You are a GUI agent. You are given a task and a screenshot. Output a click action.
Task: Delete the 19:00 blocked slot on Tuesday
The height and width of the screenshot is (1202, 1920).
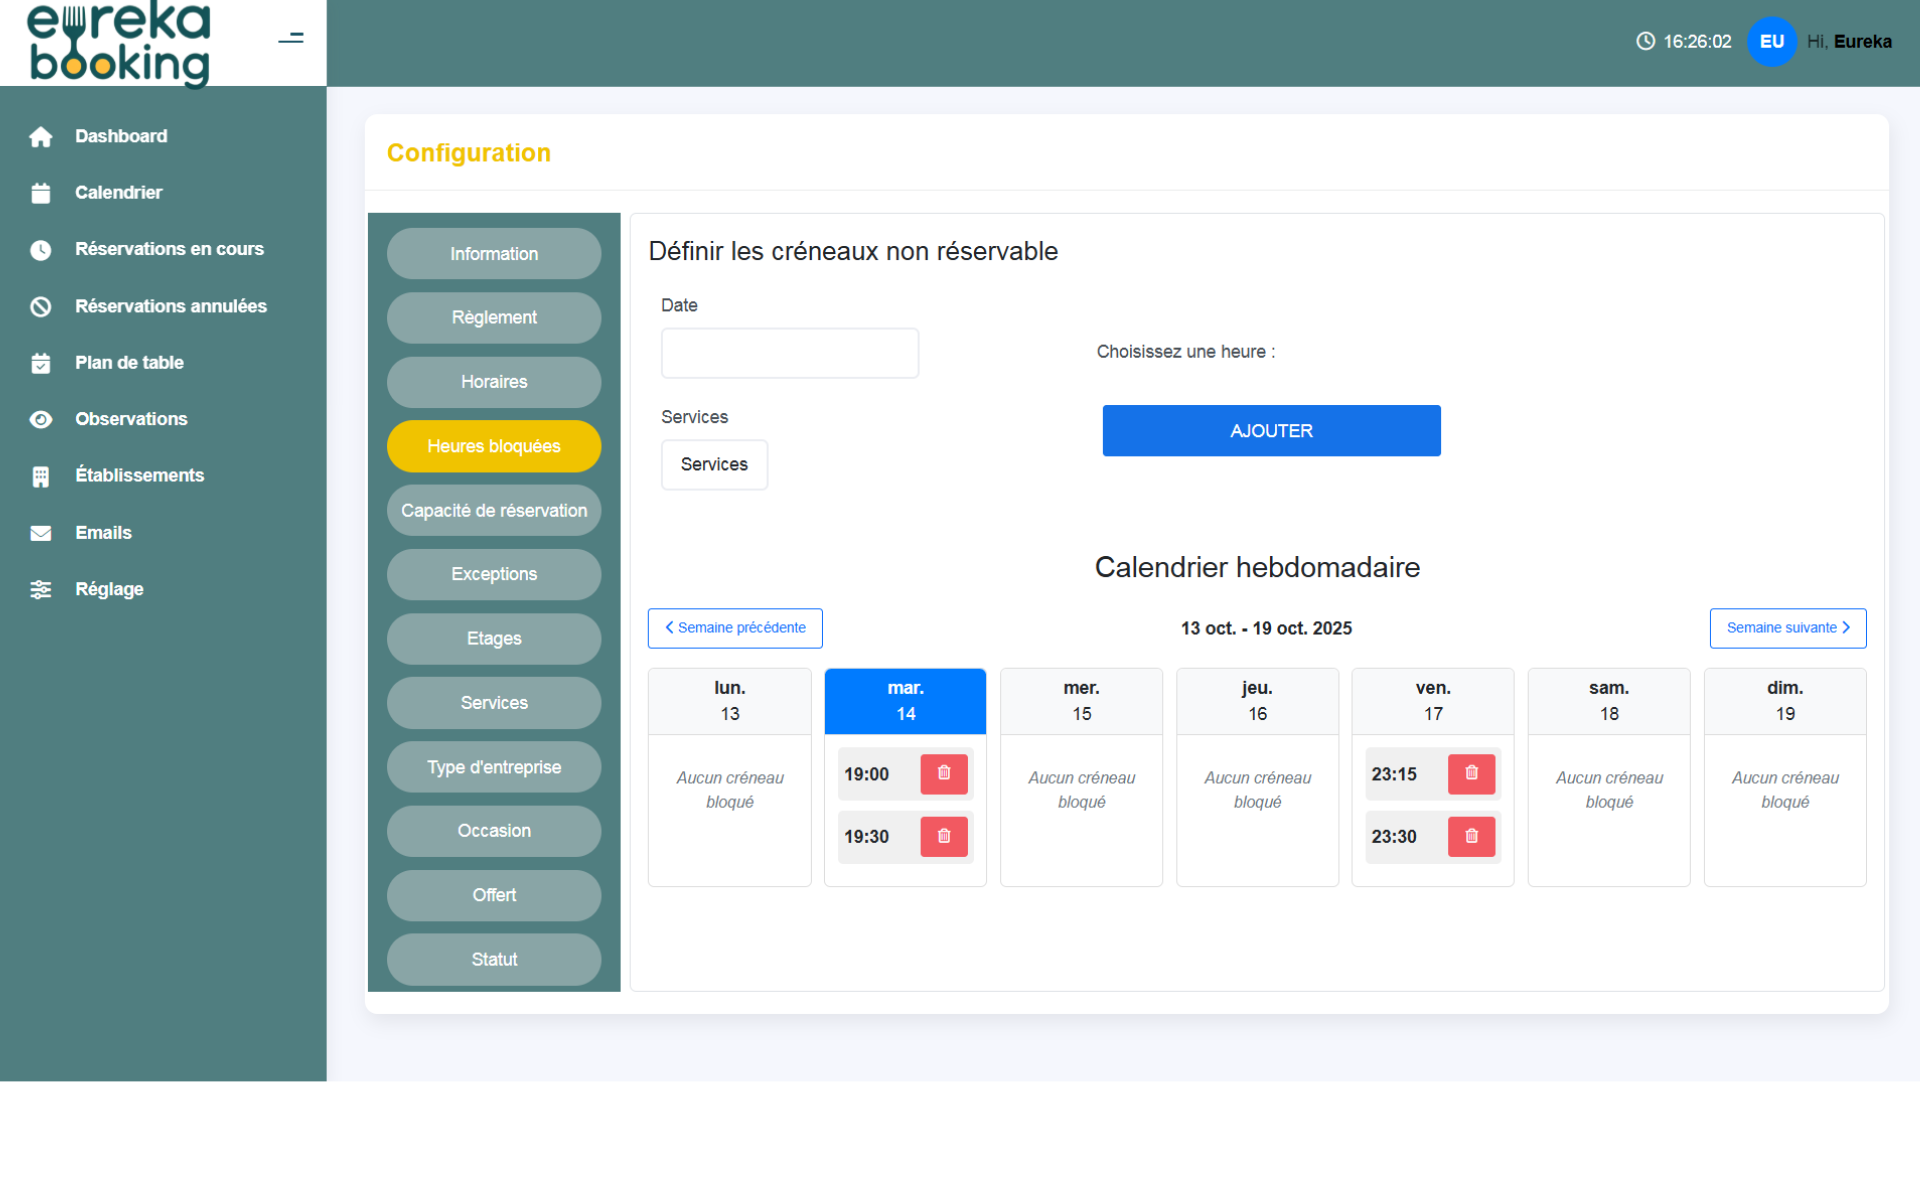[943, 774]
